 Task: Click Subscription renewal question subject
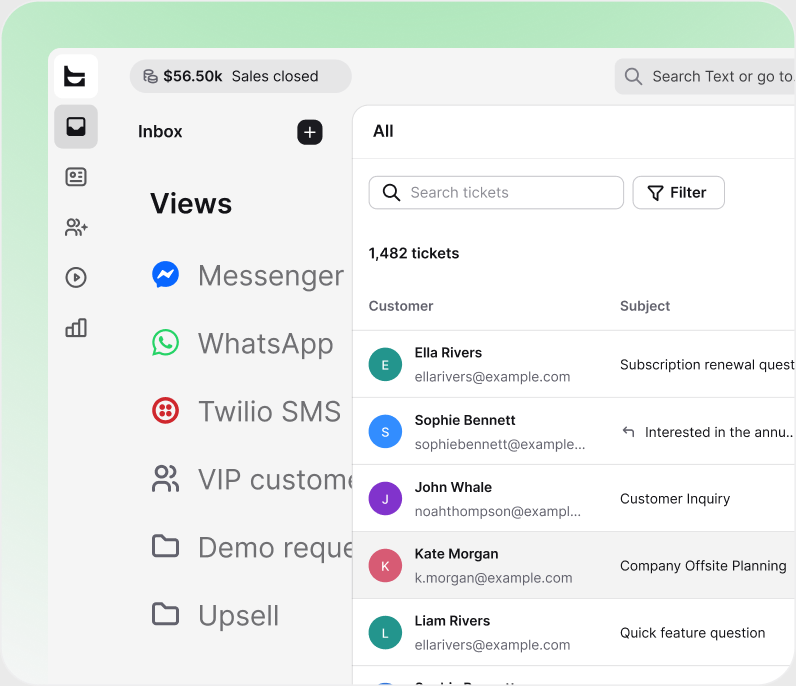707,365
